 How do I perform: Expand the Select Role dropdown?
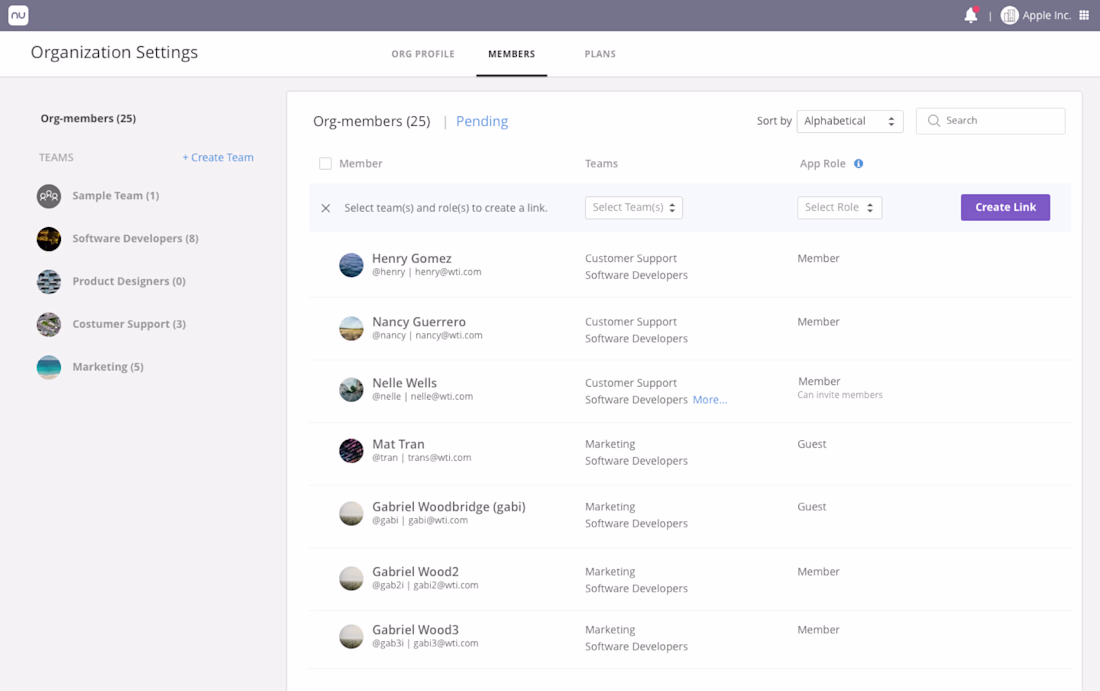pyautogui.click(x=839, y=208)
